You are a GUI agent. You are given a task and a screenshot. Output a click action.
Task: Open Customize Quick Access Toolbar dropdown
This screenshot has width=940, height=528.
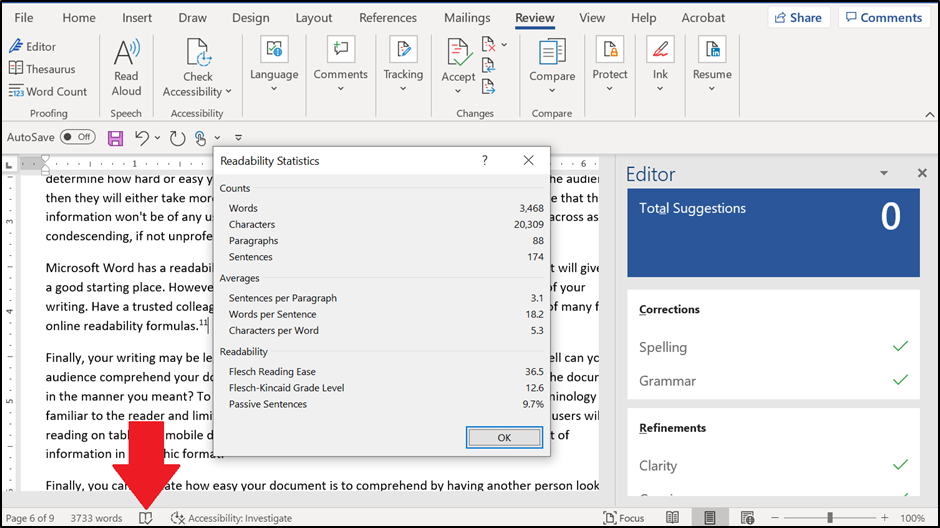[x=238, y=138]
